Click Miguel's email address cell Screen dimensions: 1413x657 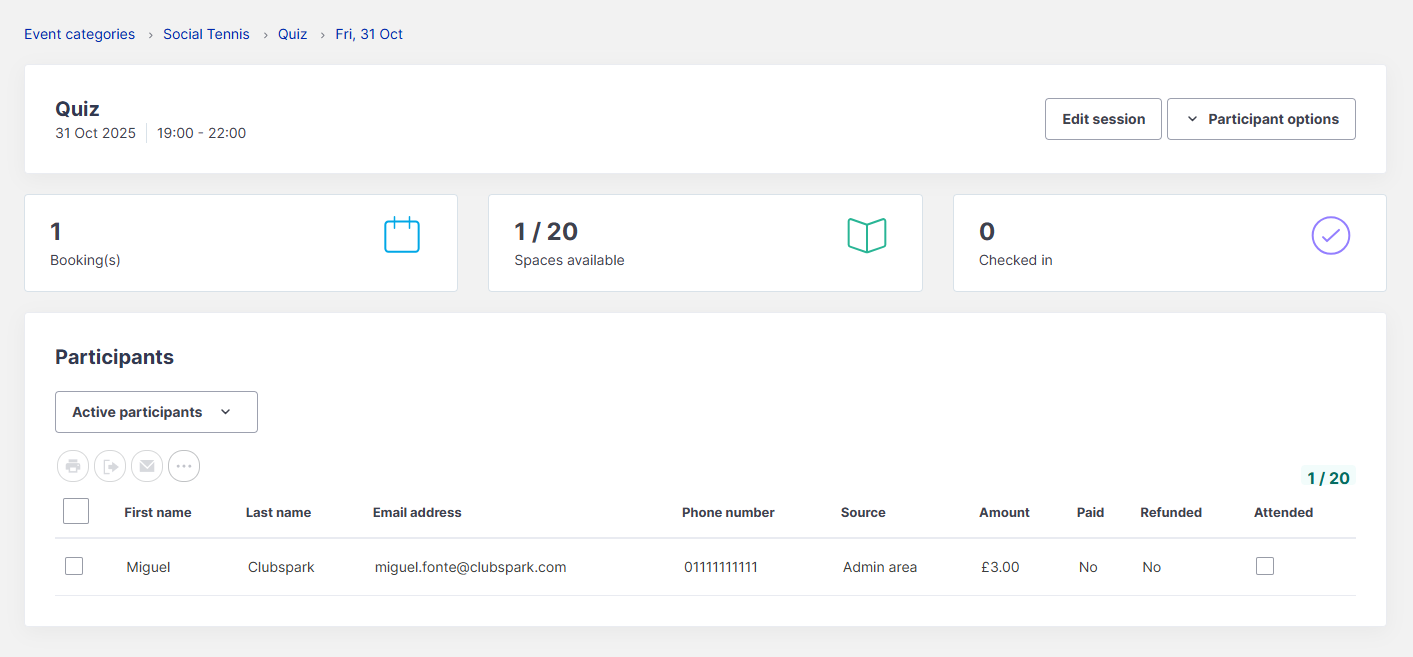[470, 567]
